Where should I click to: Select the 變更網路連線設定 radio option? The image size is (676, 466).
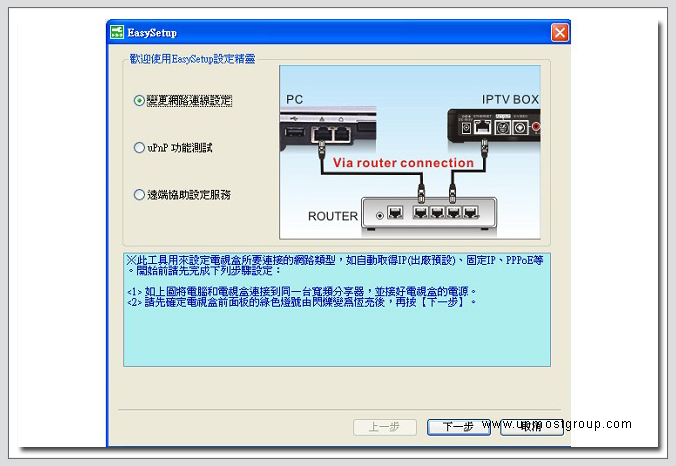click(139, 100)
